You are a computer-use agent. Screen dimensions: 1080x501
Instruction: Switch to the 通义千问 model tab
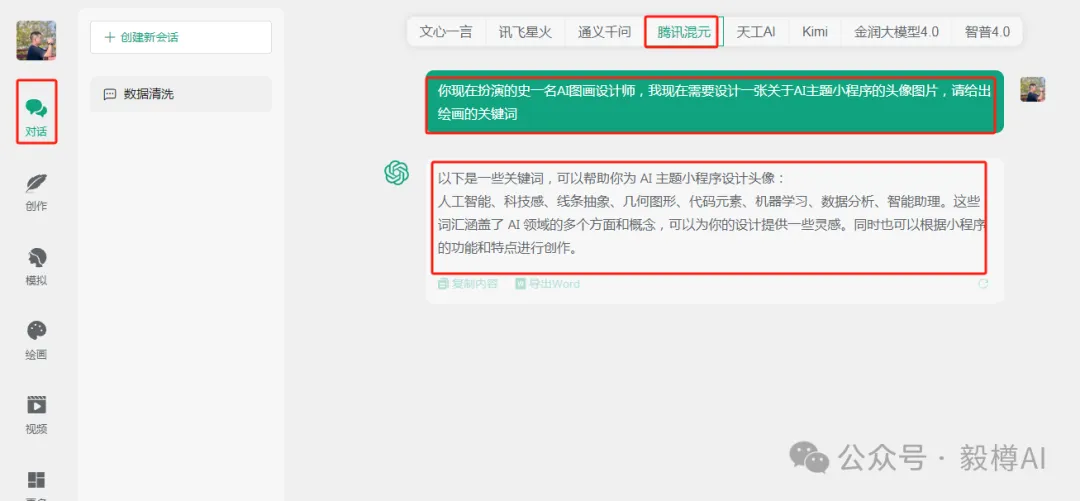[604, 32]
